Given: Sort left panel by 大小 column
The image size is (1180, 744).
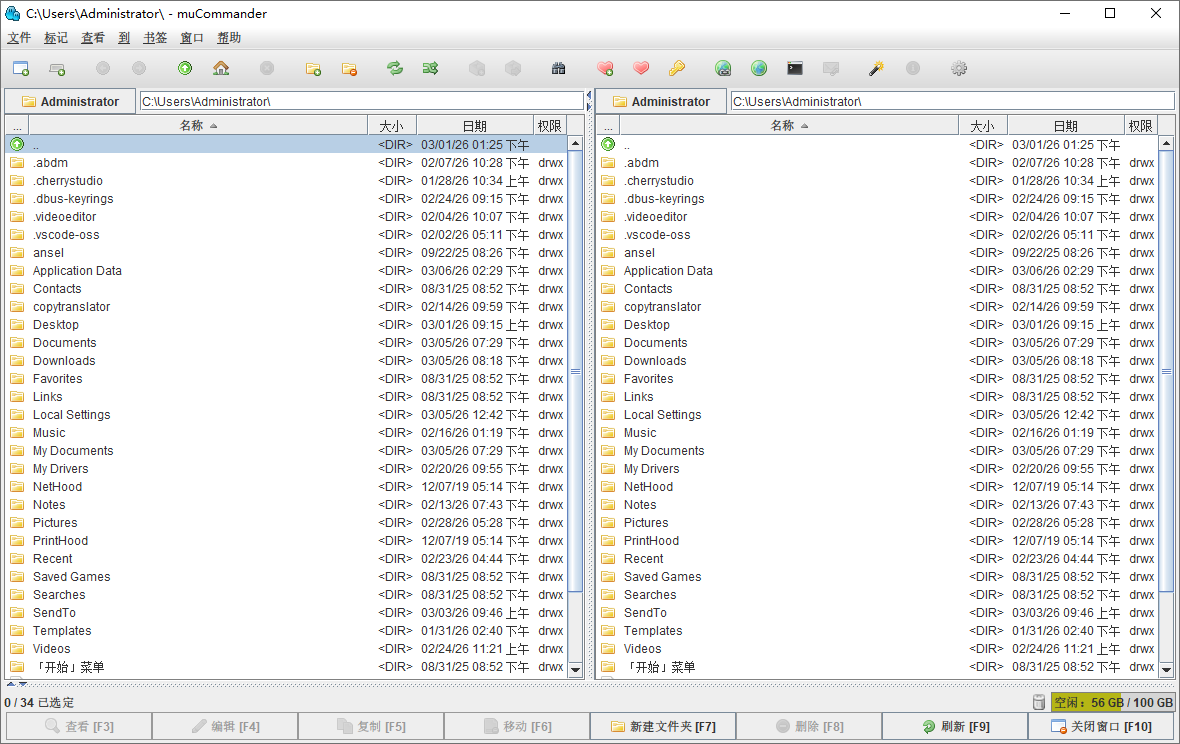Looking at the screenshot, I should (391, 124).
